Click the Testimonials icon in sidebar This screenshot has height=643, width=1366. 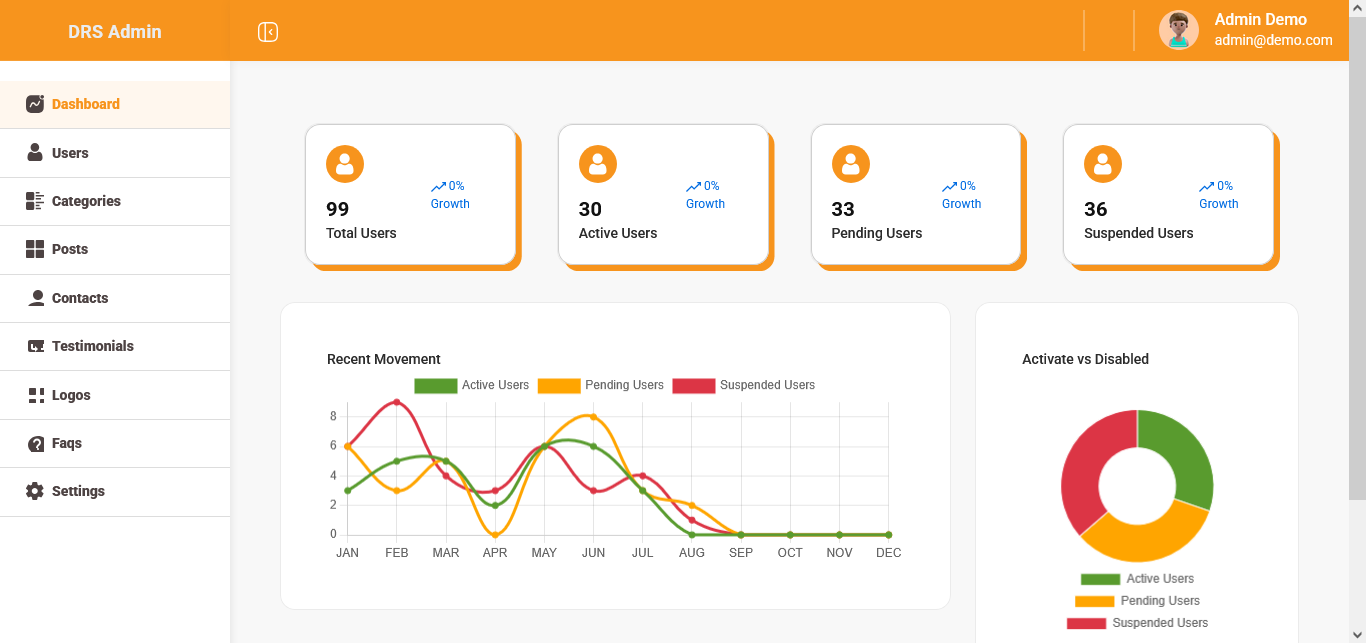pyautogui.click(x=35, y=346)
